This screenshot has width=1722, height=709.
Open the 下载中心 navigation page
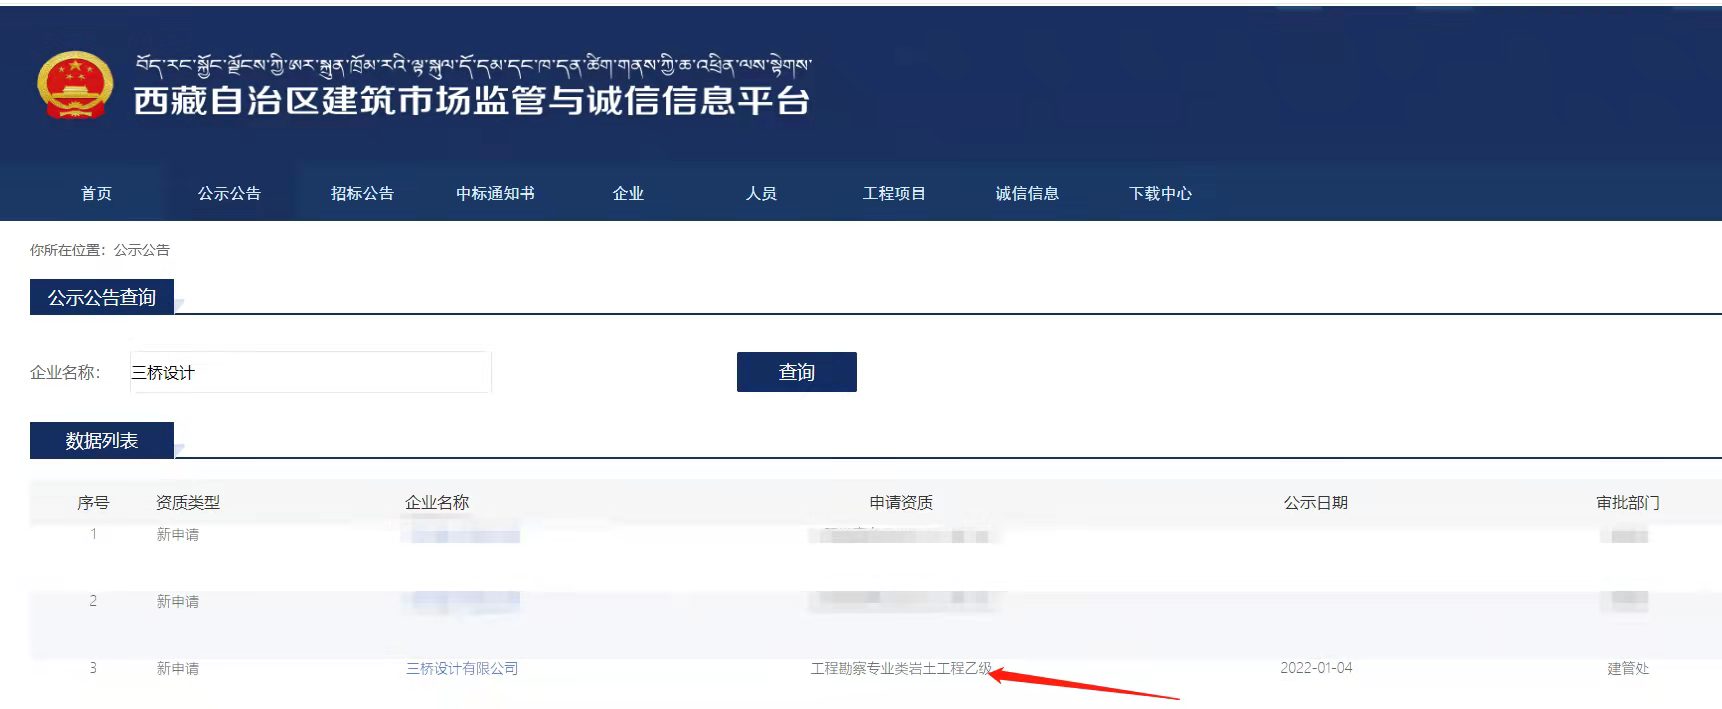pyautogui.click(x=1160, y=194)
